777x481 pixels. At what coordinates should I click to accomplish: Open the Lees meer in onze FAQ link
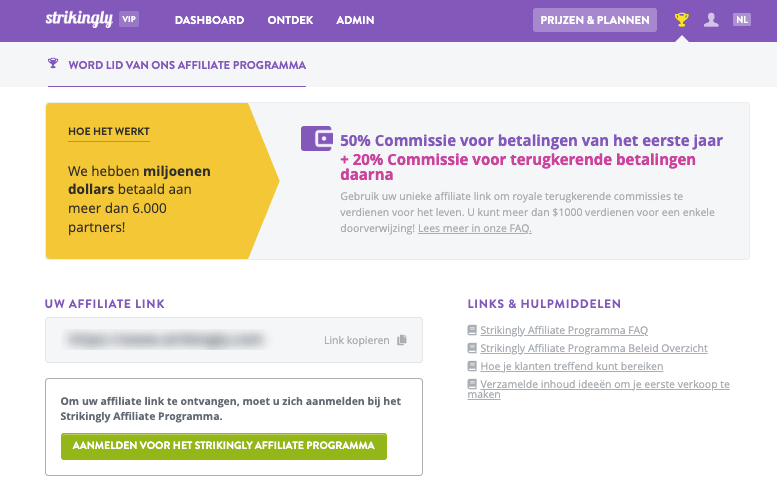(x=474, y=228)
